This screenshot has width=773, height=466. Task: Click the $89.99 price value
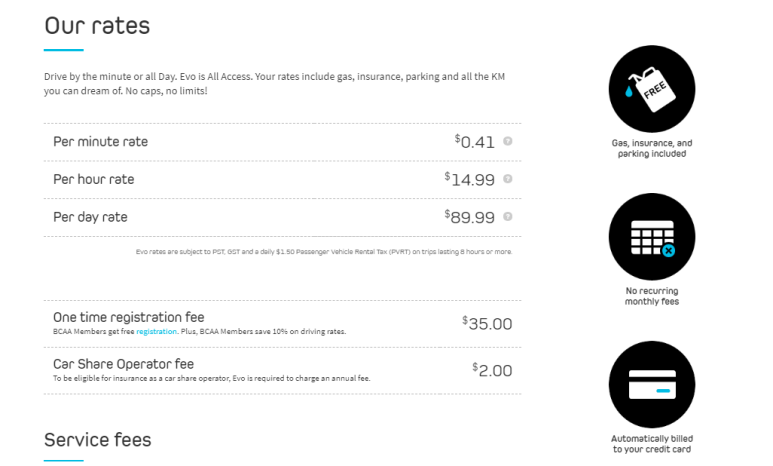pos(469,216)
